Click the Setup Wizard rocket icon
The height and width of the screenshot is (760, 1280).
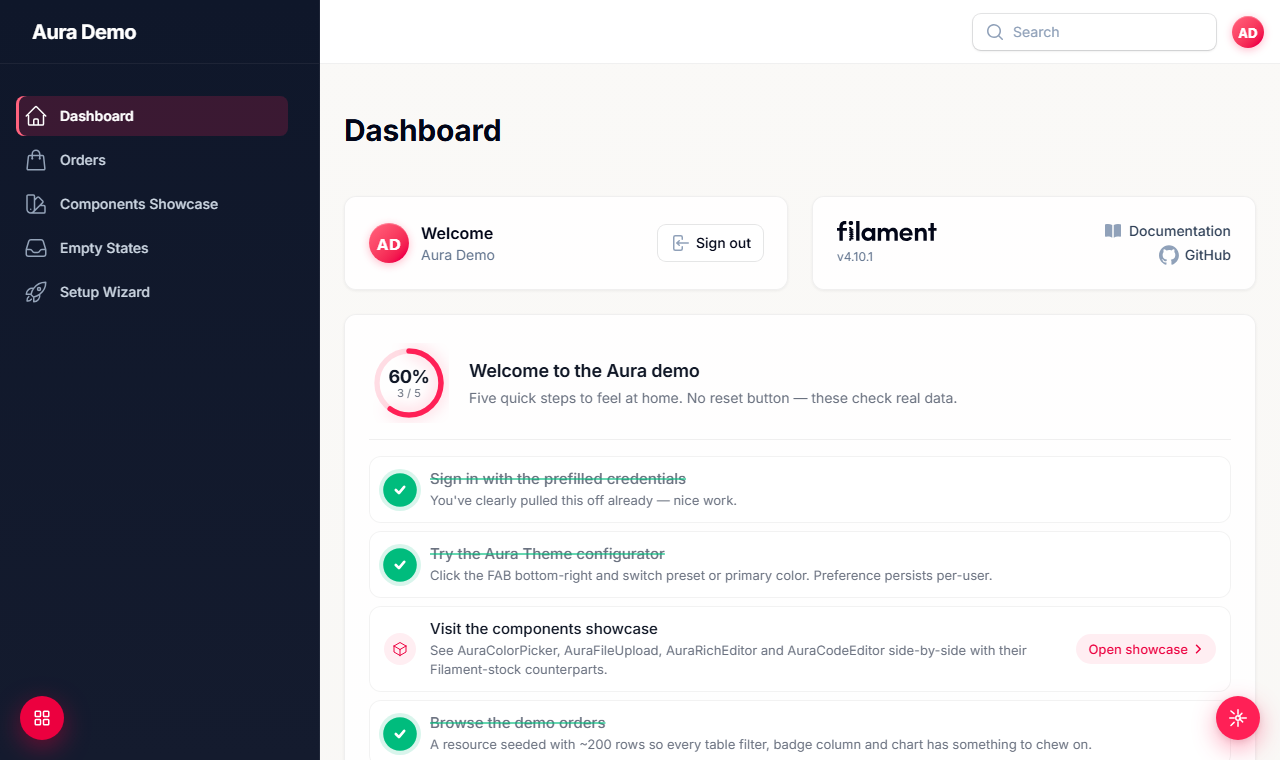[36, 292]
